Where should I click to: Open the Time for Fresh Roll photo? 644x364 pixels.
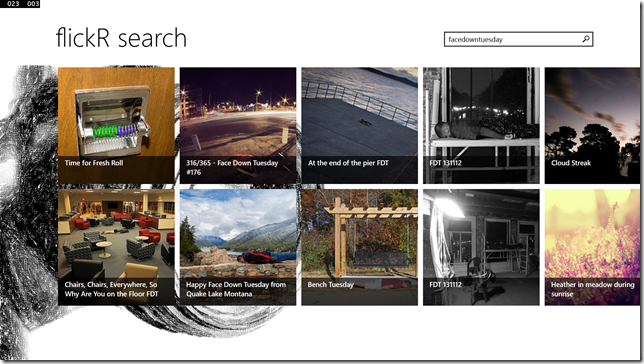pyautogui.click(x=116, y=125)
